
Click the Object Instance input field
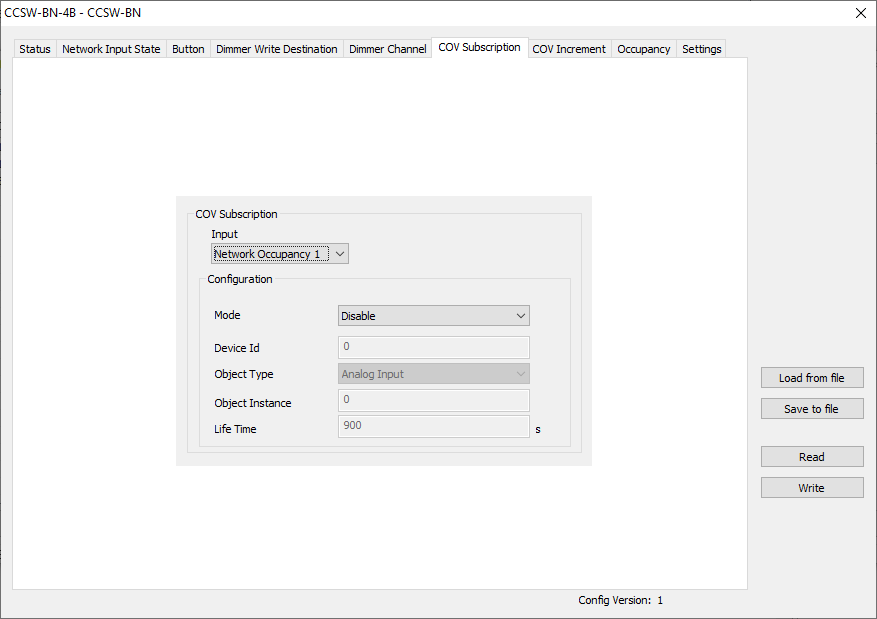(x=433, y=400)
